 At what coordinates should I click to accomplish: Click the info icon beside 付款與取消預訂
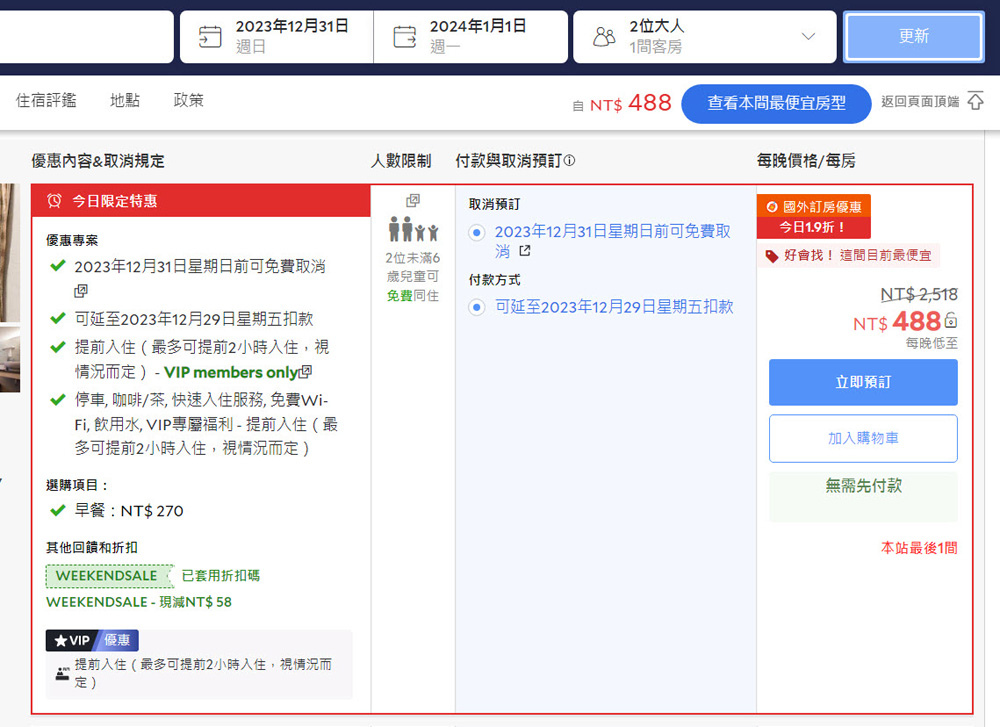point(570,161)
